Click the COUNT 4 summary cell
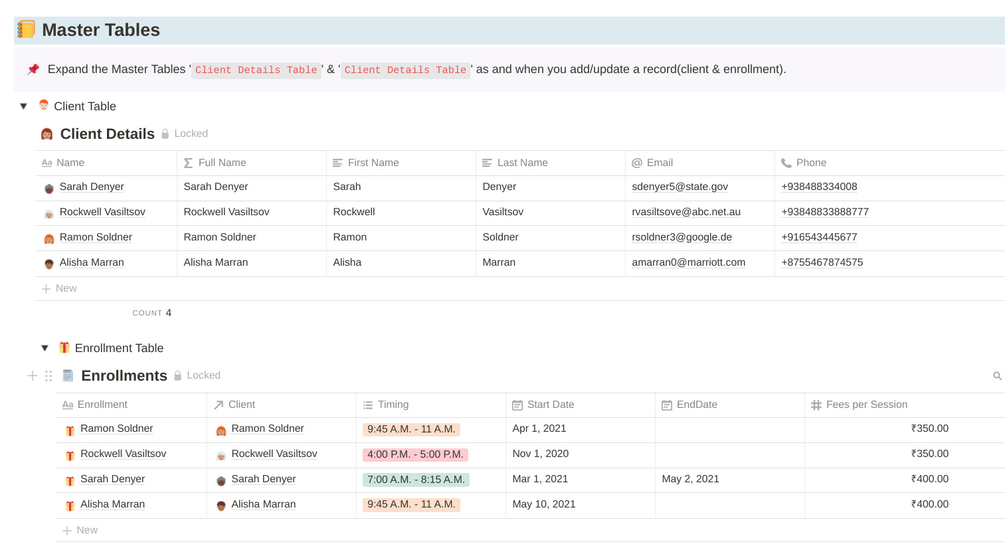Screen dimensions: 1005x560 [152, 313]
